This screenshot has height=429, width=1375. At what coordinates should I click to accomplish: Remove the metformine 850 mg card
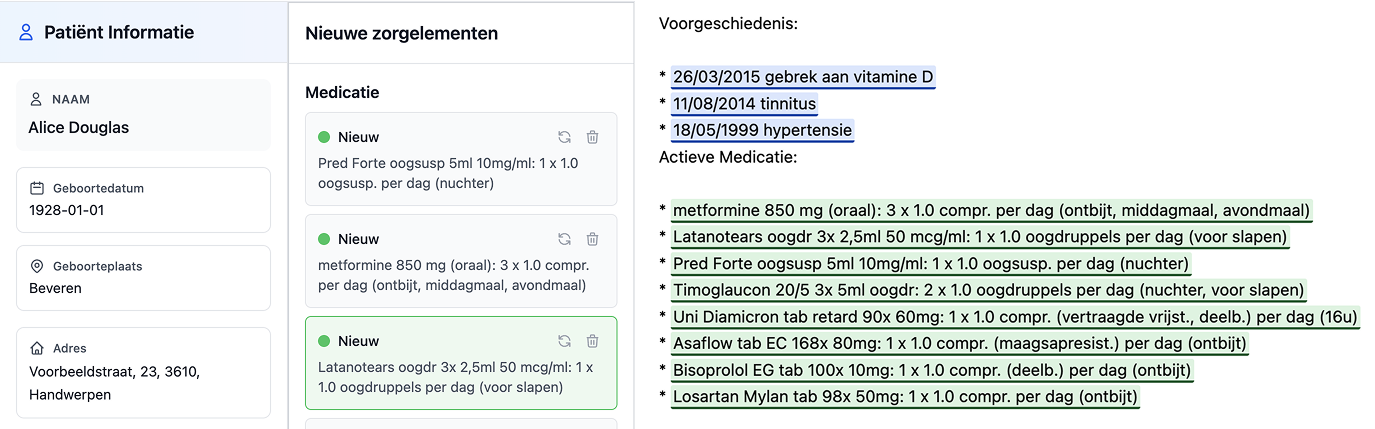point(592,239)
